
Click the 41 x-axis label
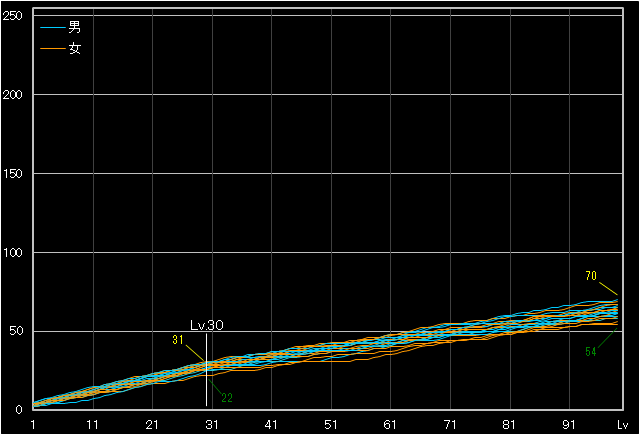tap(271, 425)
